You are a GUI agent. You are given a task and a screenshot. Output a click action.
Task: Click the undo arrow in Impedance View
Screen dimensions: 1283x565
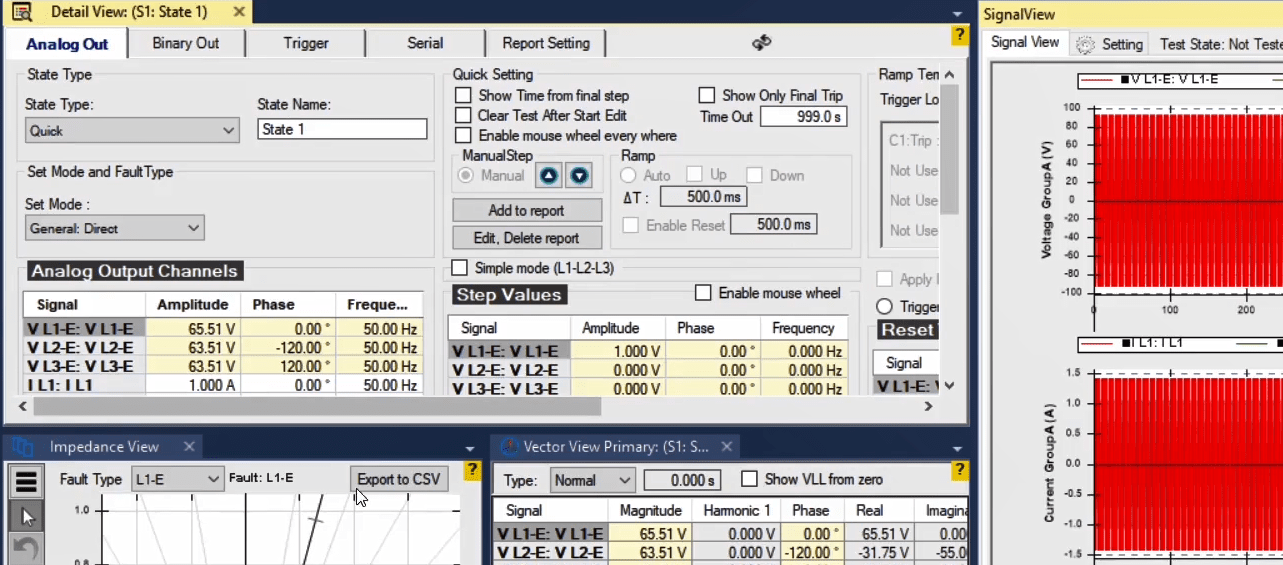coord(26,549)
